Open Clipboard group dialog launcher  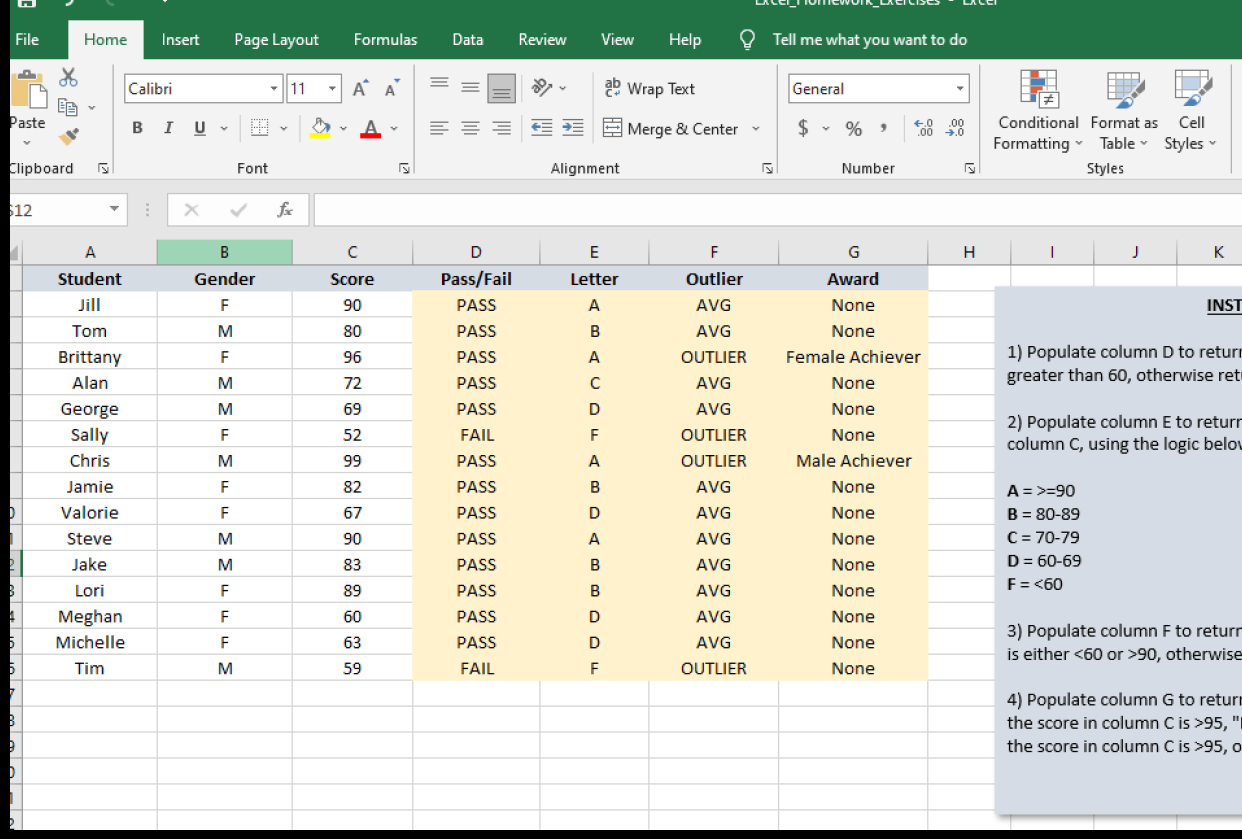pyautogui.click(x=104, y=169)
